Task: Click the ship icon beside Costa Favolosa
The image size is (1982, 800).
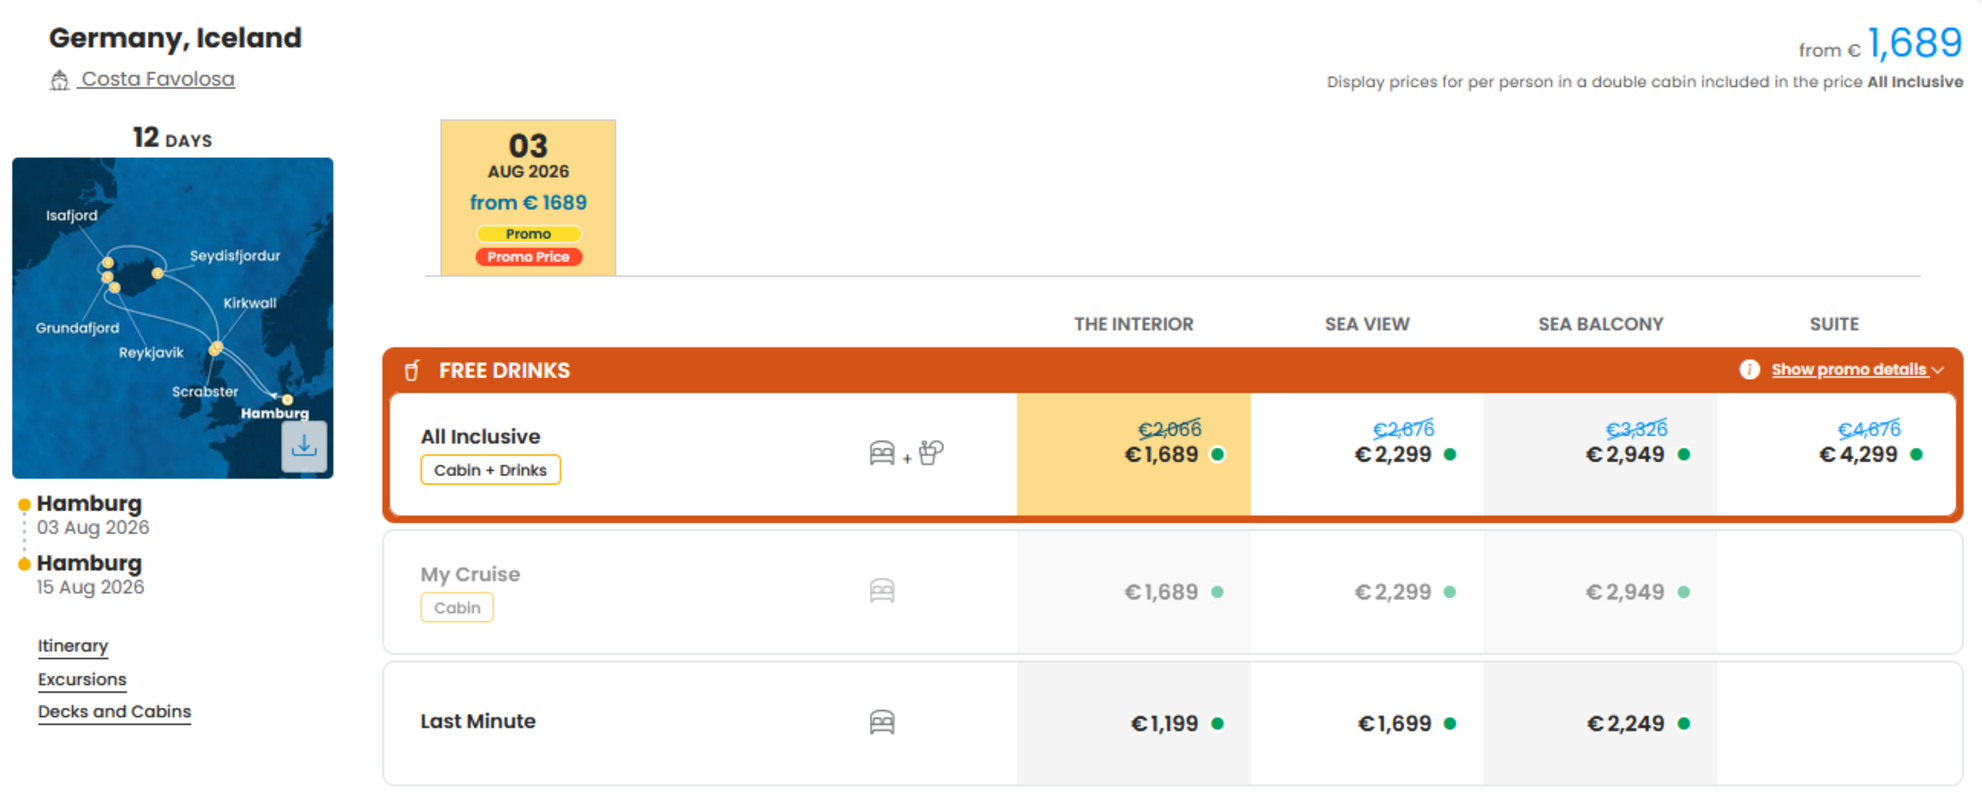Action: tap(59, 80)
